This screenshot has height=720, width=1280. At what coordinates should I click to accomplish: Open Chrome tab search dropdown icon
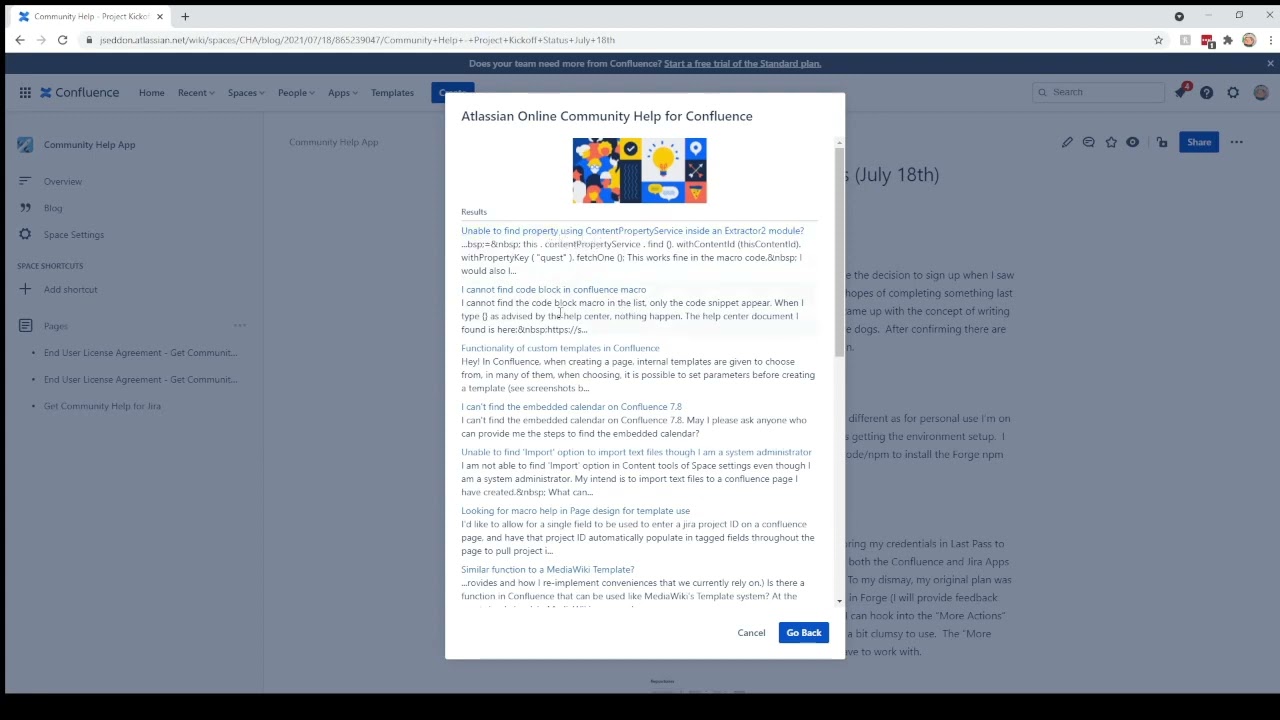click(x=1179, y=16)
